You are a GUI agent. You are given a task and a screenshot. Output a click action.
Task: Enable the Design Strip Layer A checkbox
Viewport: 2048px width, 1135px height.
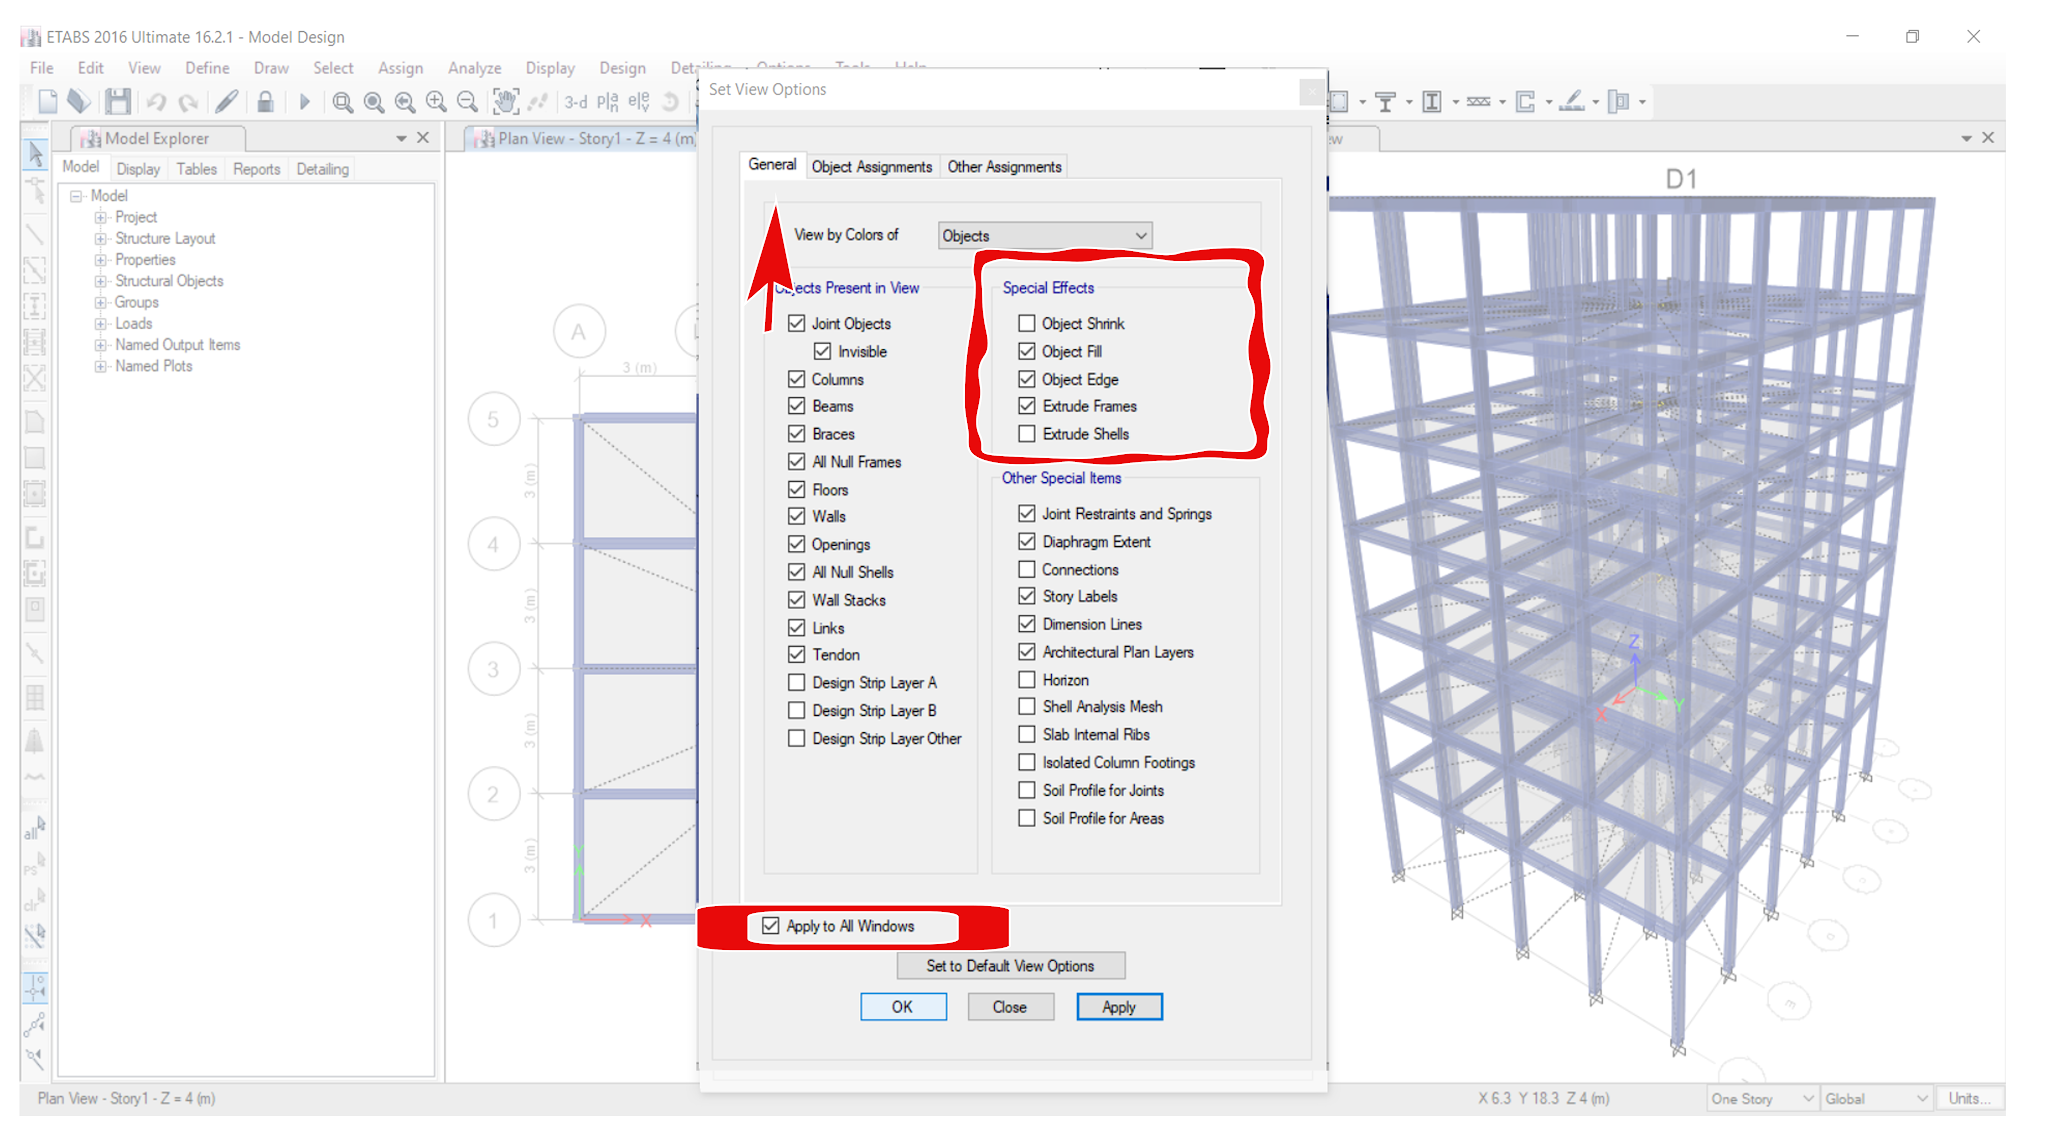(796, 682)
